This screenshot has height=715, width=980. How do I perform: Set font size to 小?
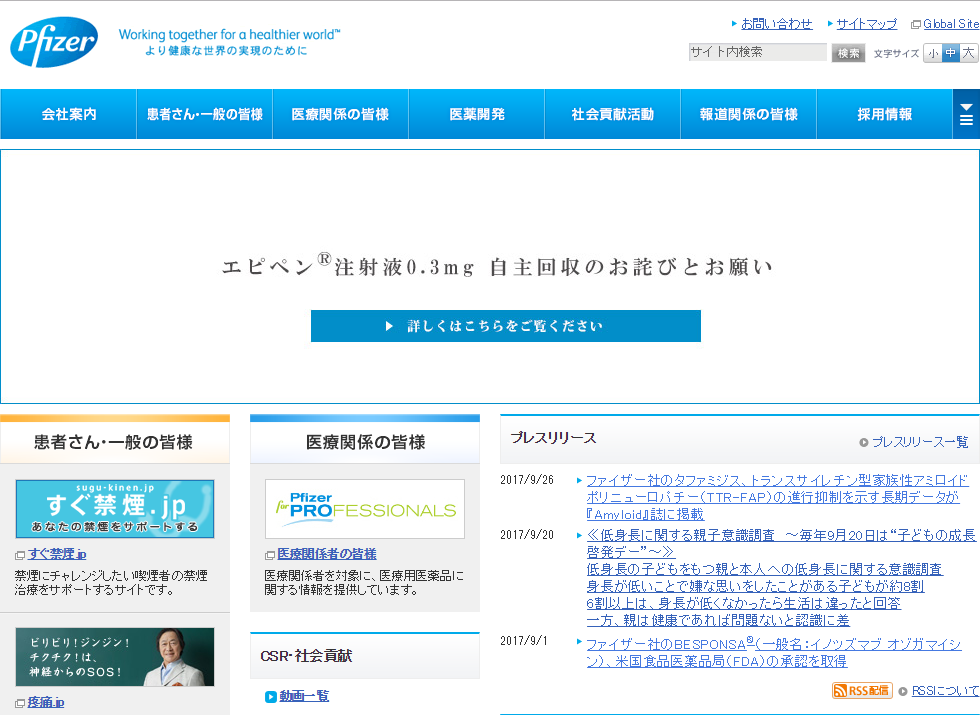point(933,53)
